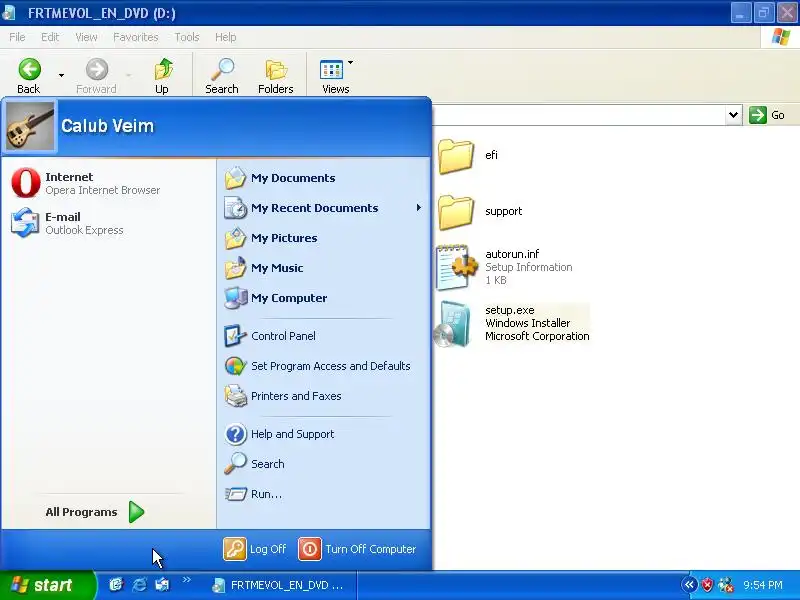Viewport: 800px width, 600px height.
Task: Open the Back history dropdown arrow
Action: pos(61,76)
